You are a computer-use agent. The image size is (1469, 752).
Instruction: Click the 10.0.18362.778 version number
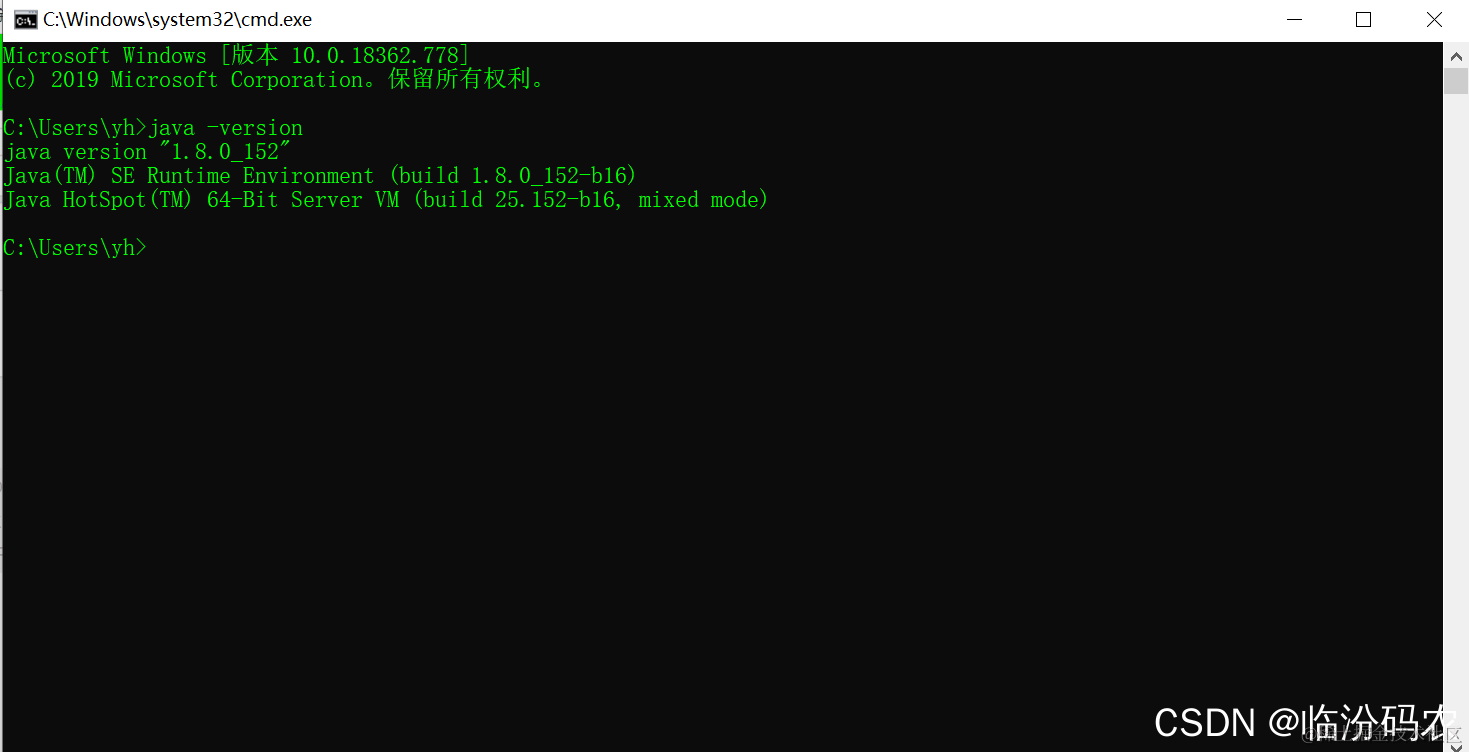click(374, 56)
